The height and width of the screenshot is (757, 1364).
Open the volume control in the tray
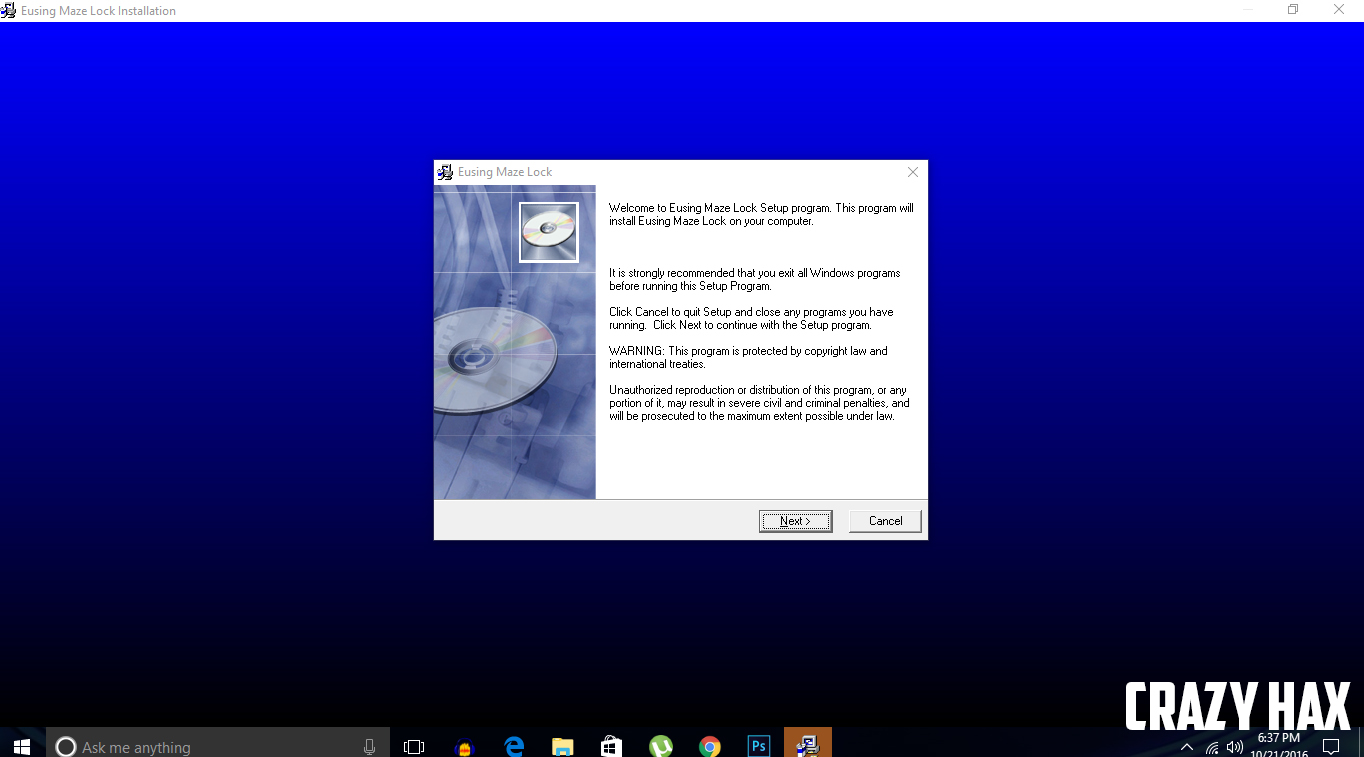(x=1234, y=746)
